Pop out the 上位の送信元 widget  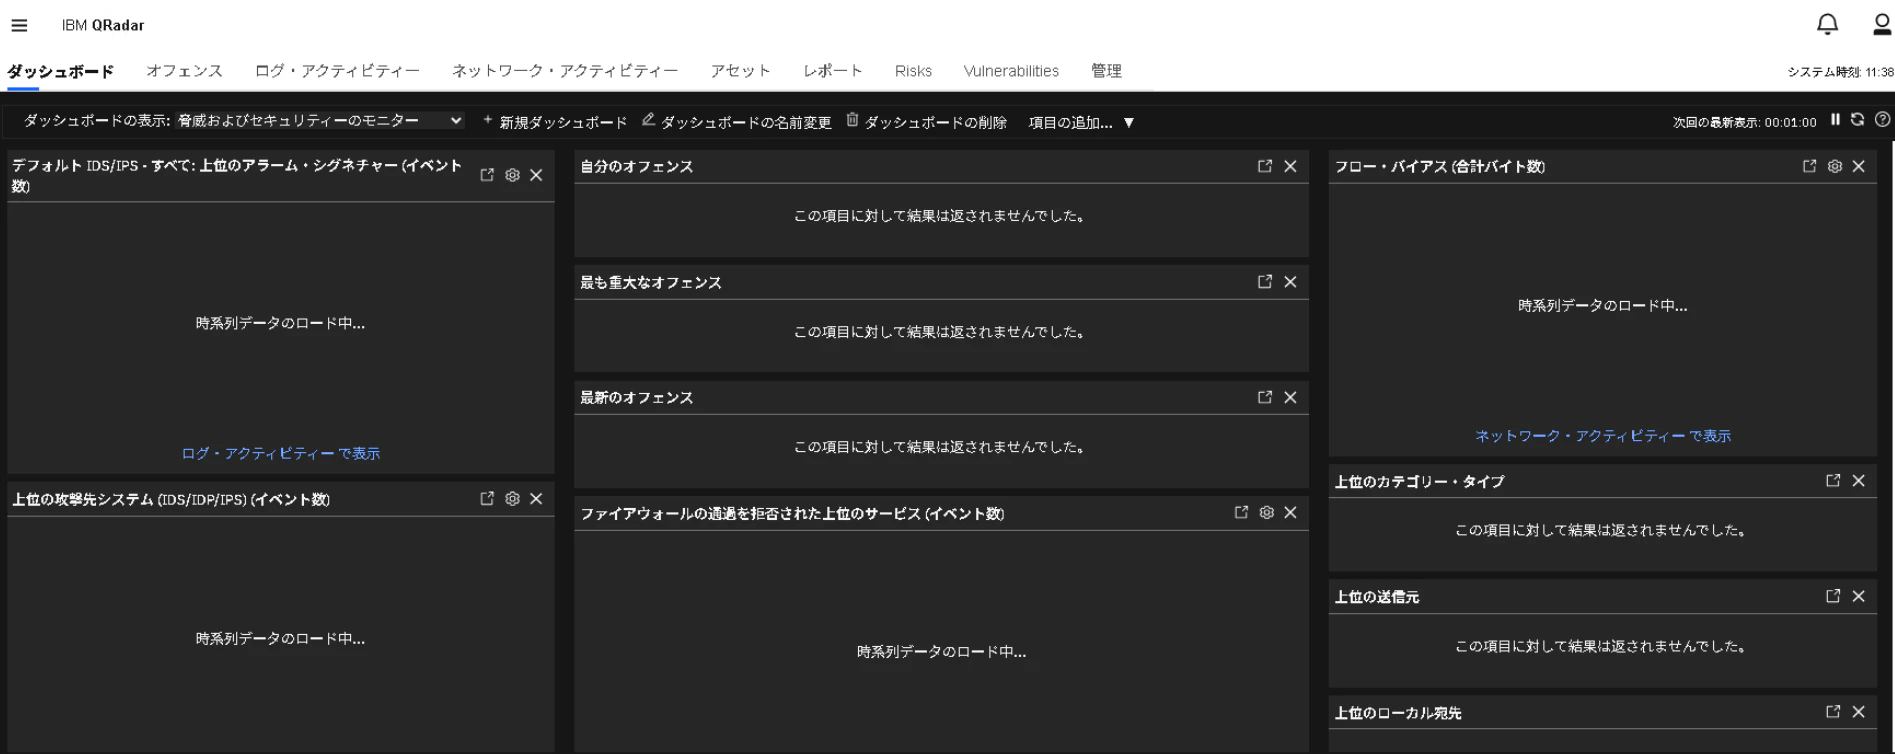point(1833,596)
